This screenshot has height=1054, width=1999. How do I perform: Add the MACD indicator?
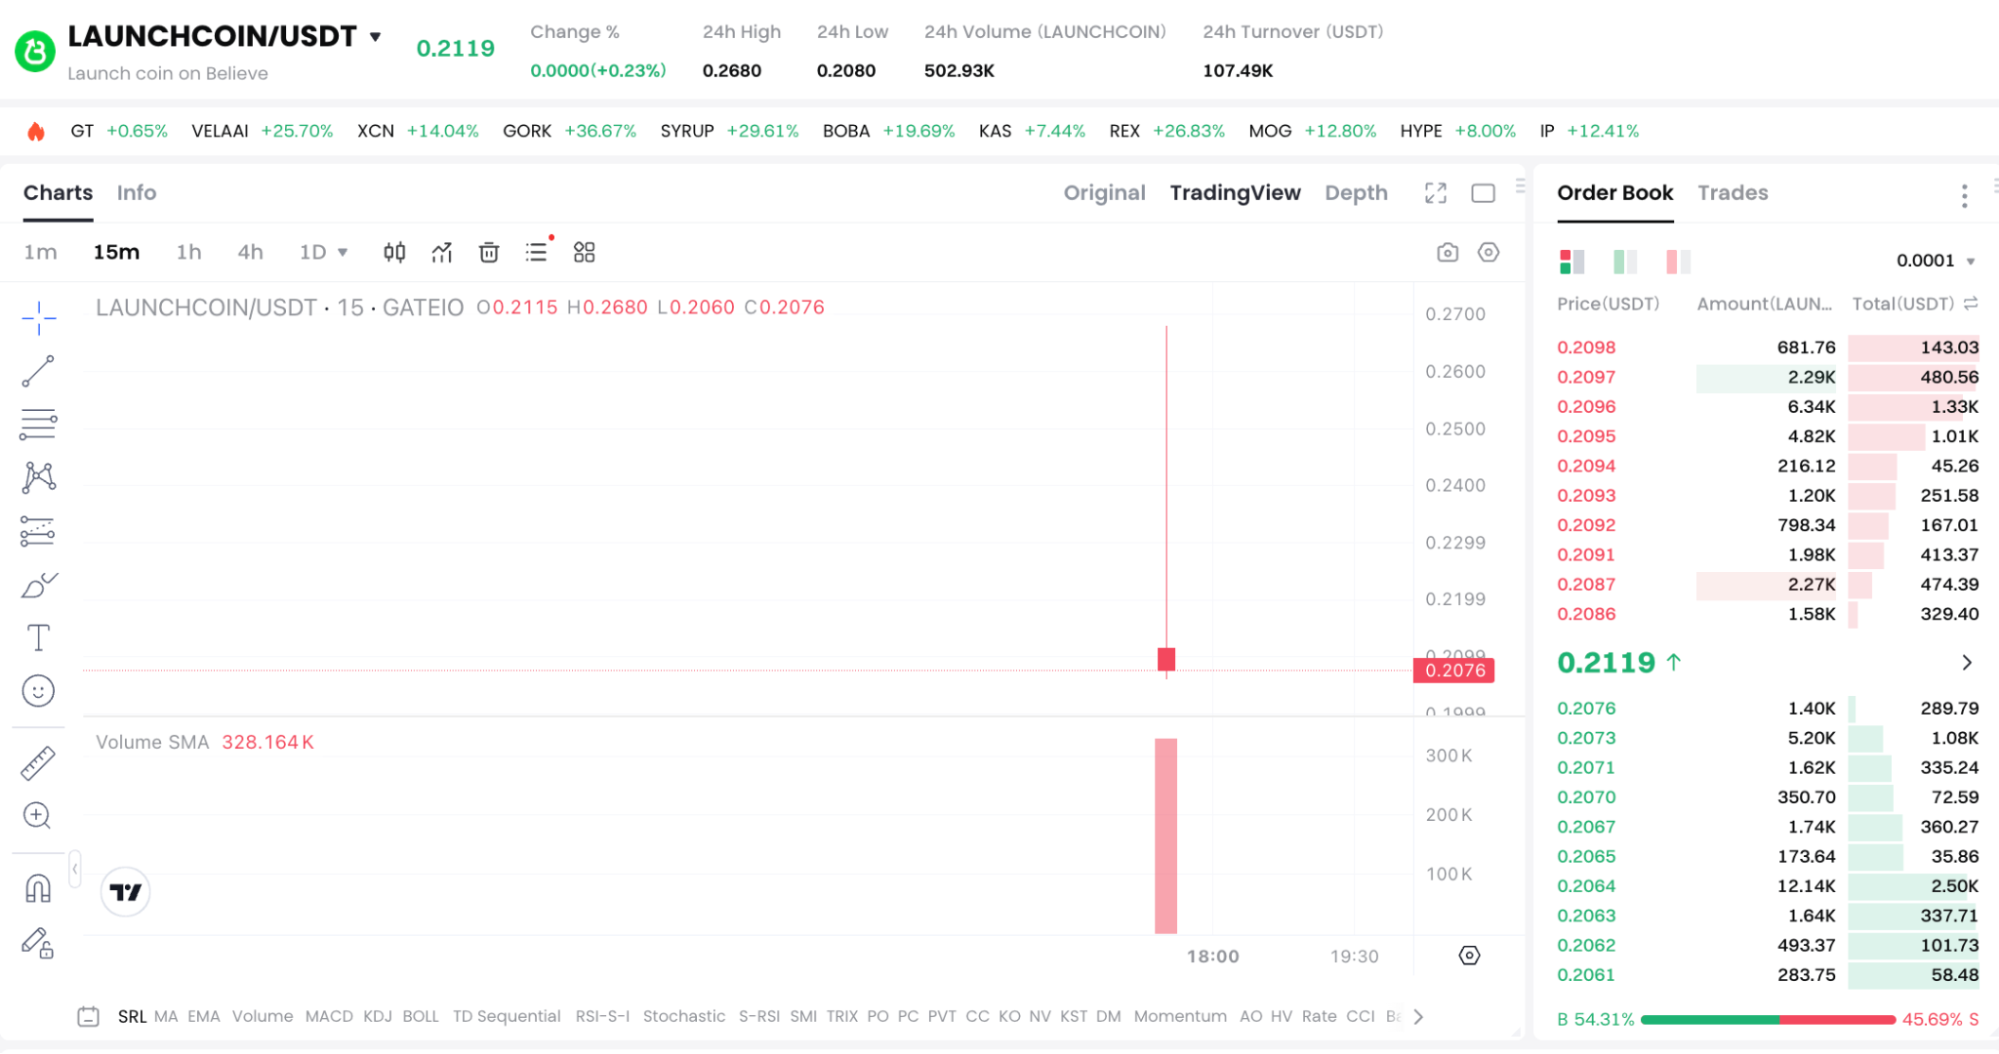pos(329,1017)
